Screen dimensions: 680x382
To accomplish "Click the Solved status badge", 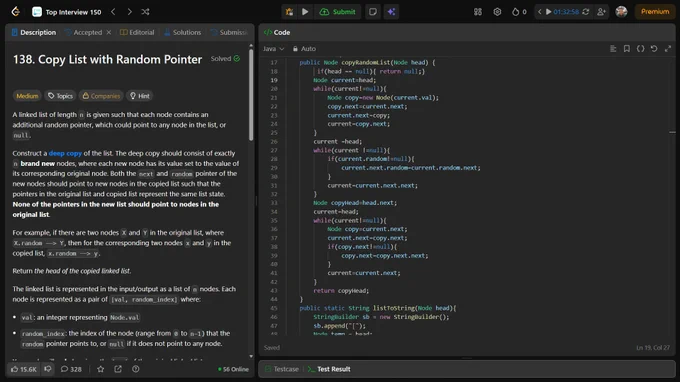I will (225, 59).
